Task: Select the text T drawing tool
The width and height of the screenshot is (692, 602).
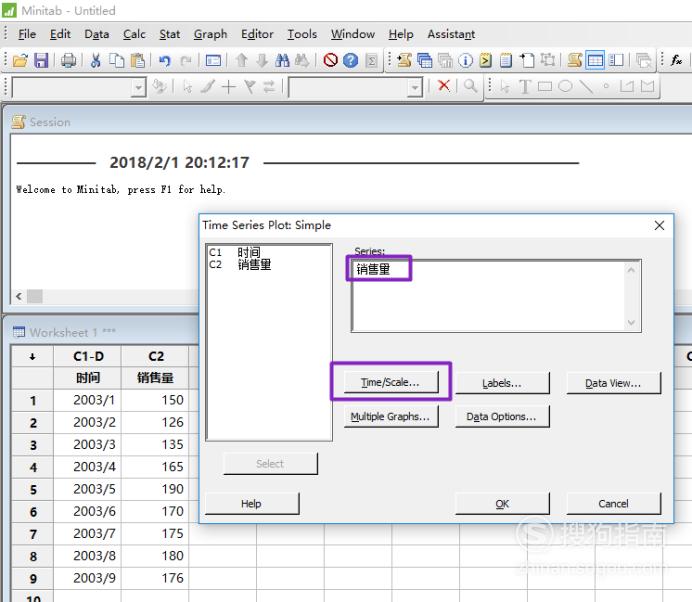Action: pyautogui.click(x=525, y=87)
